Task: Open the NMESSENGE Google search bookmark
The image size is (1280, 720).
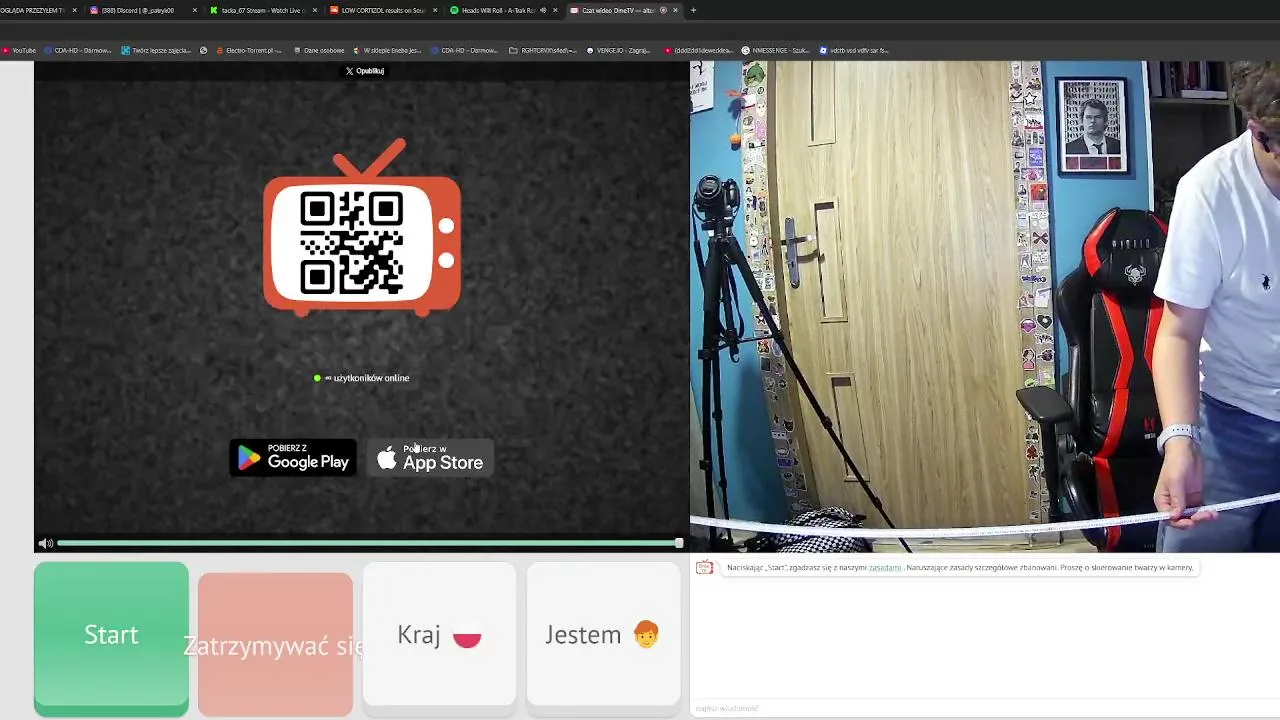Action: coord(776,50)
